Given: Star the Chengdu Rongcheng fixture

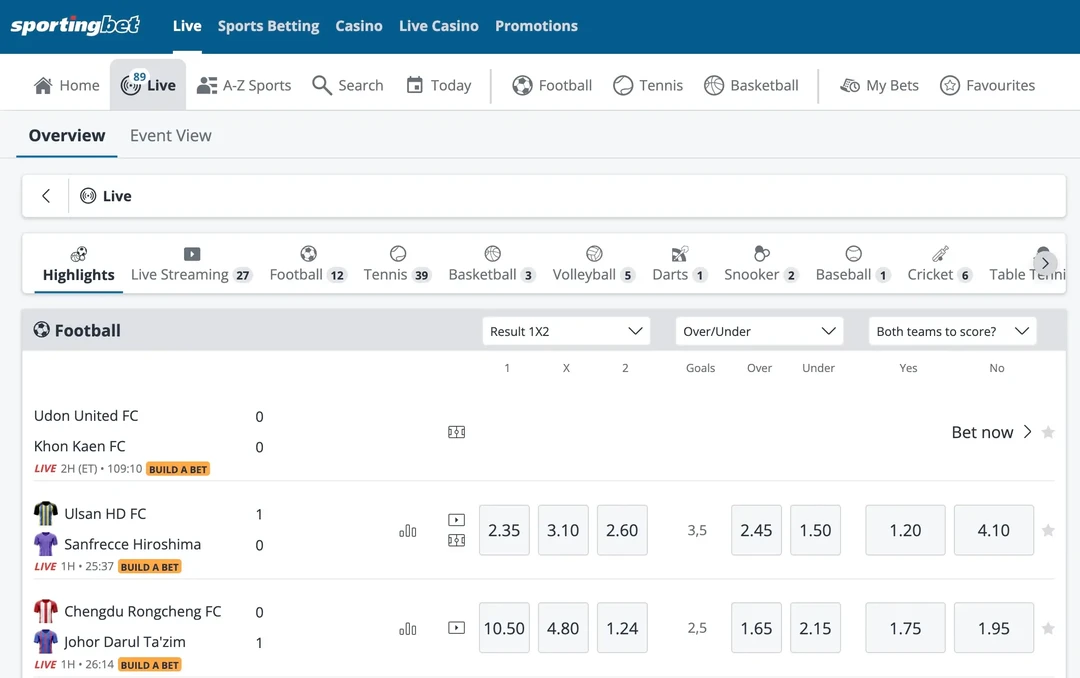Looking at the screenshot, I should click(x=1048, y=628).
